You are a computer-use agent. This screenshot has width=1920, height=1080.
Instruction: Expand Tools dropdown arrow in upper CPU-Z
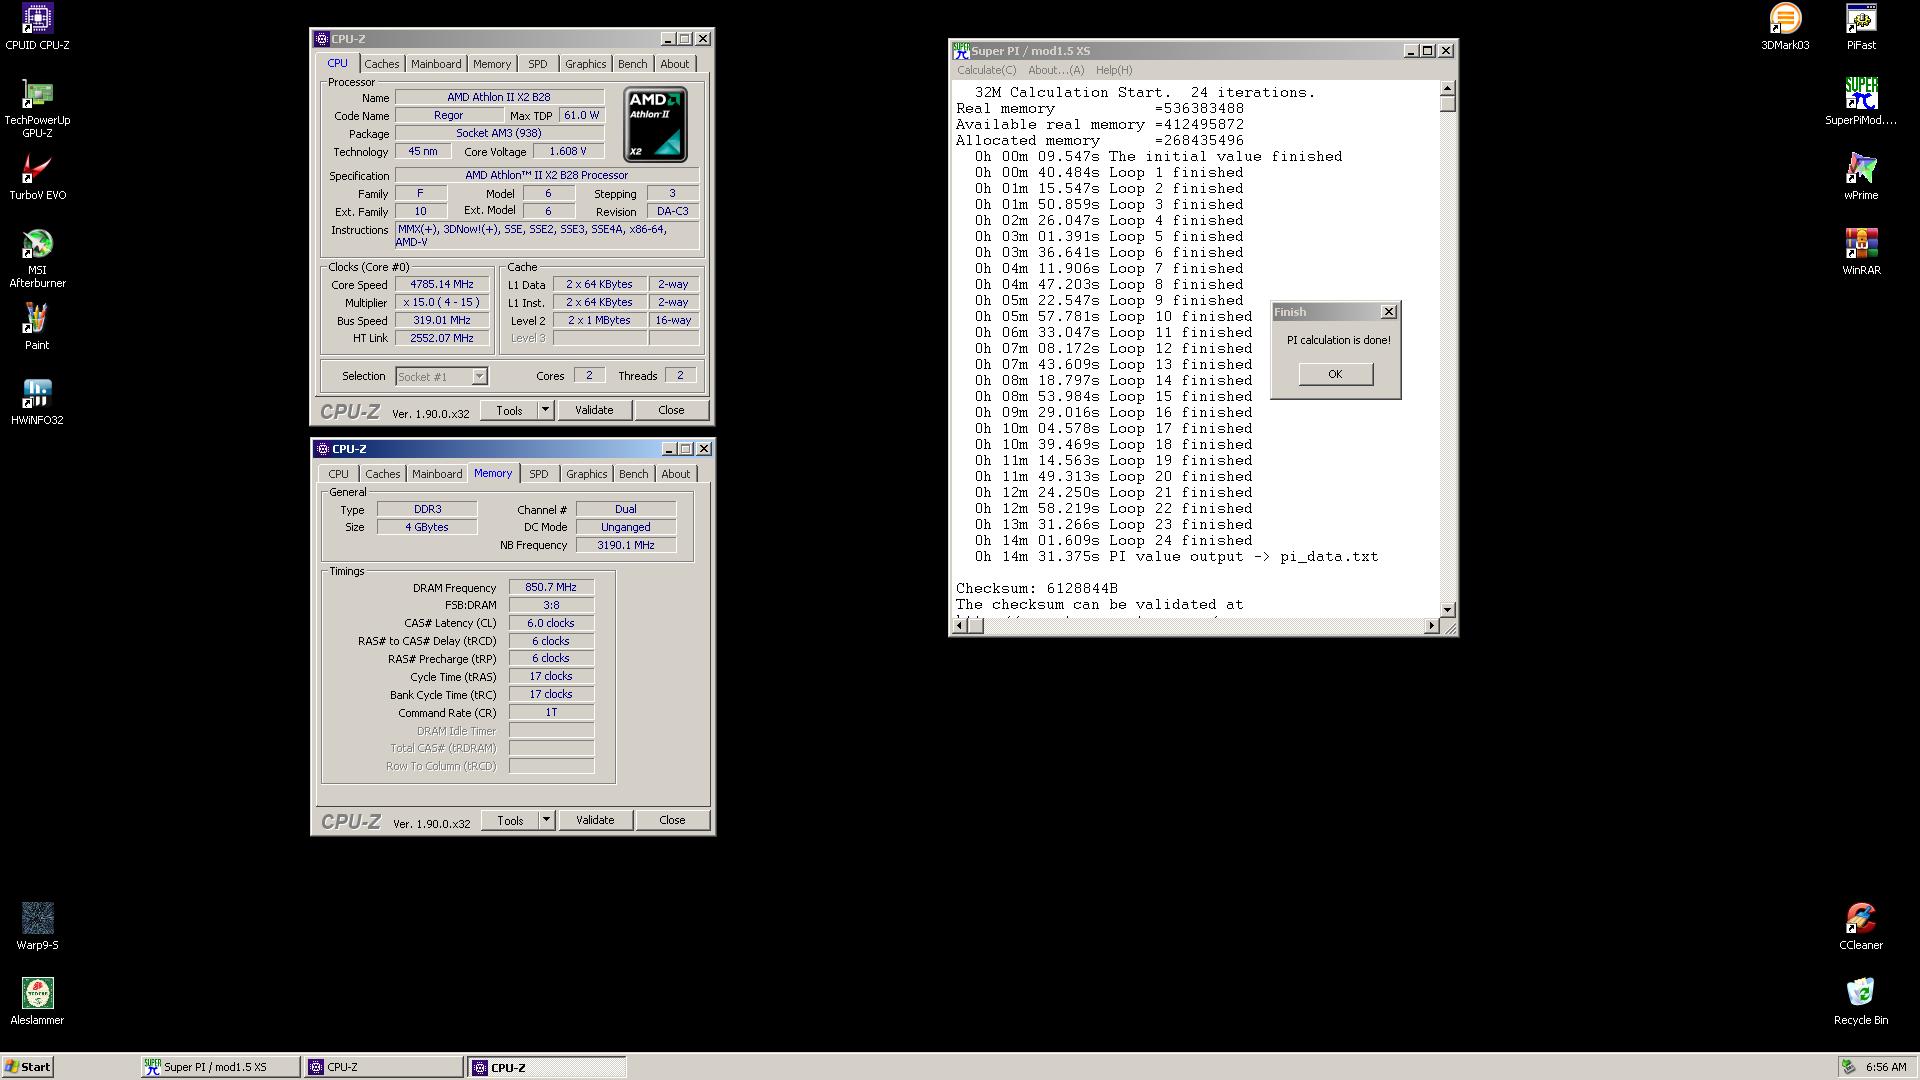pos(545,410)
